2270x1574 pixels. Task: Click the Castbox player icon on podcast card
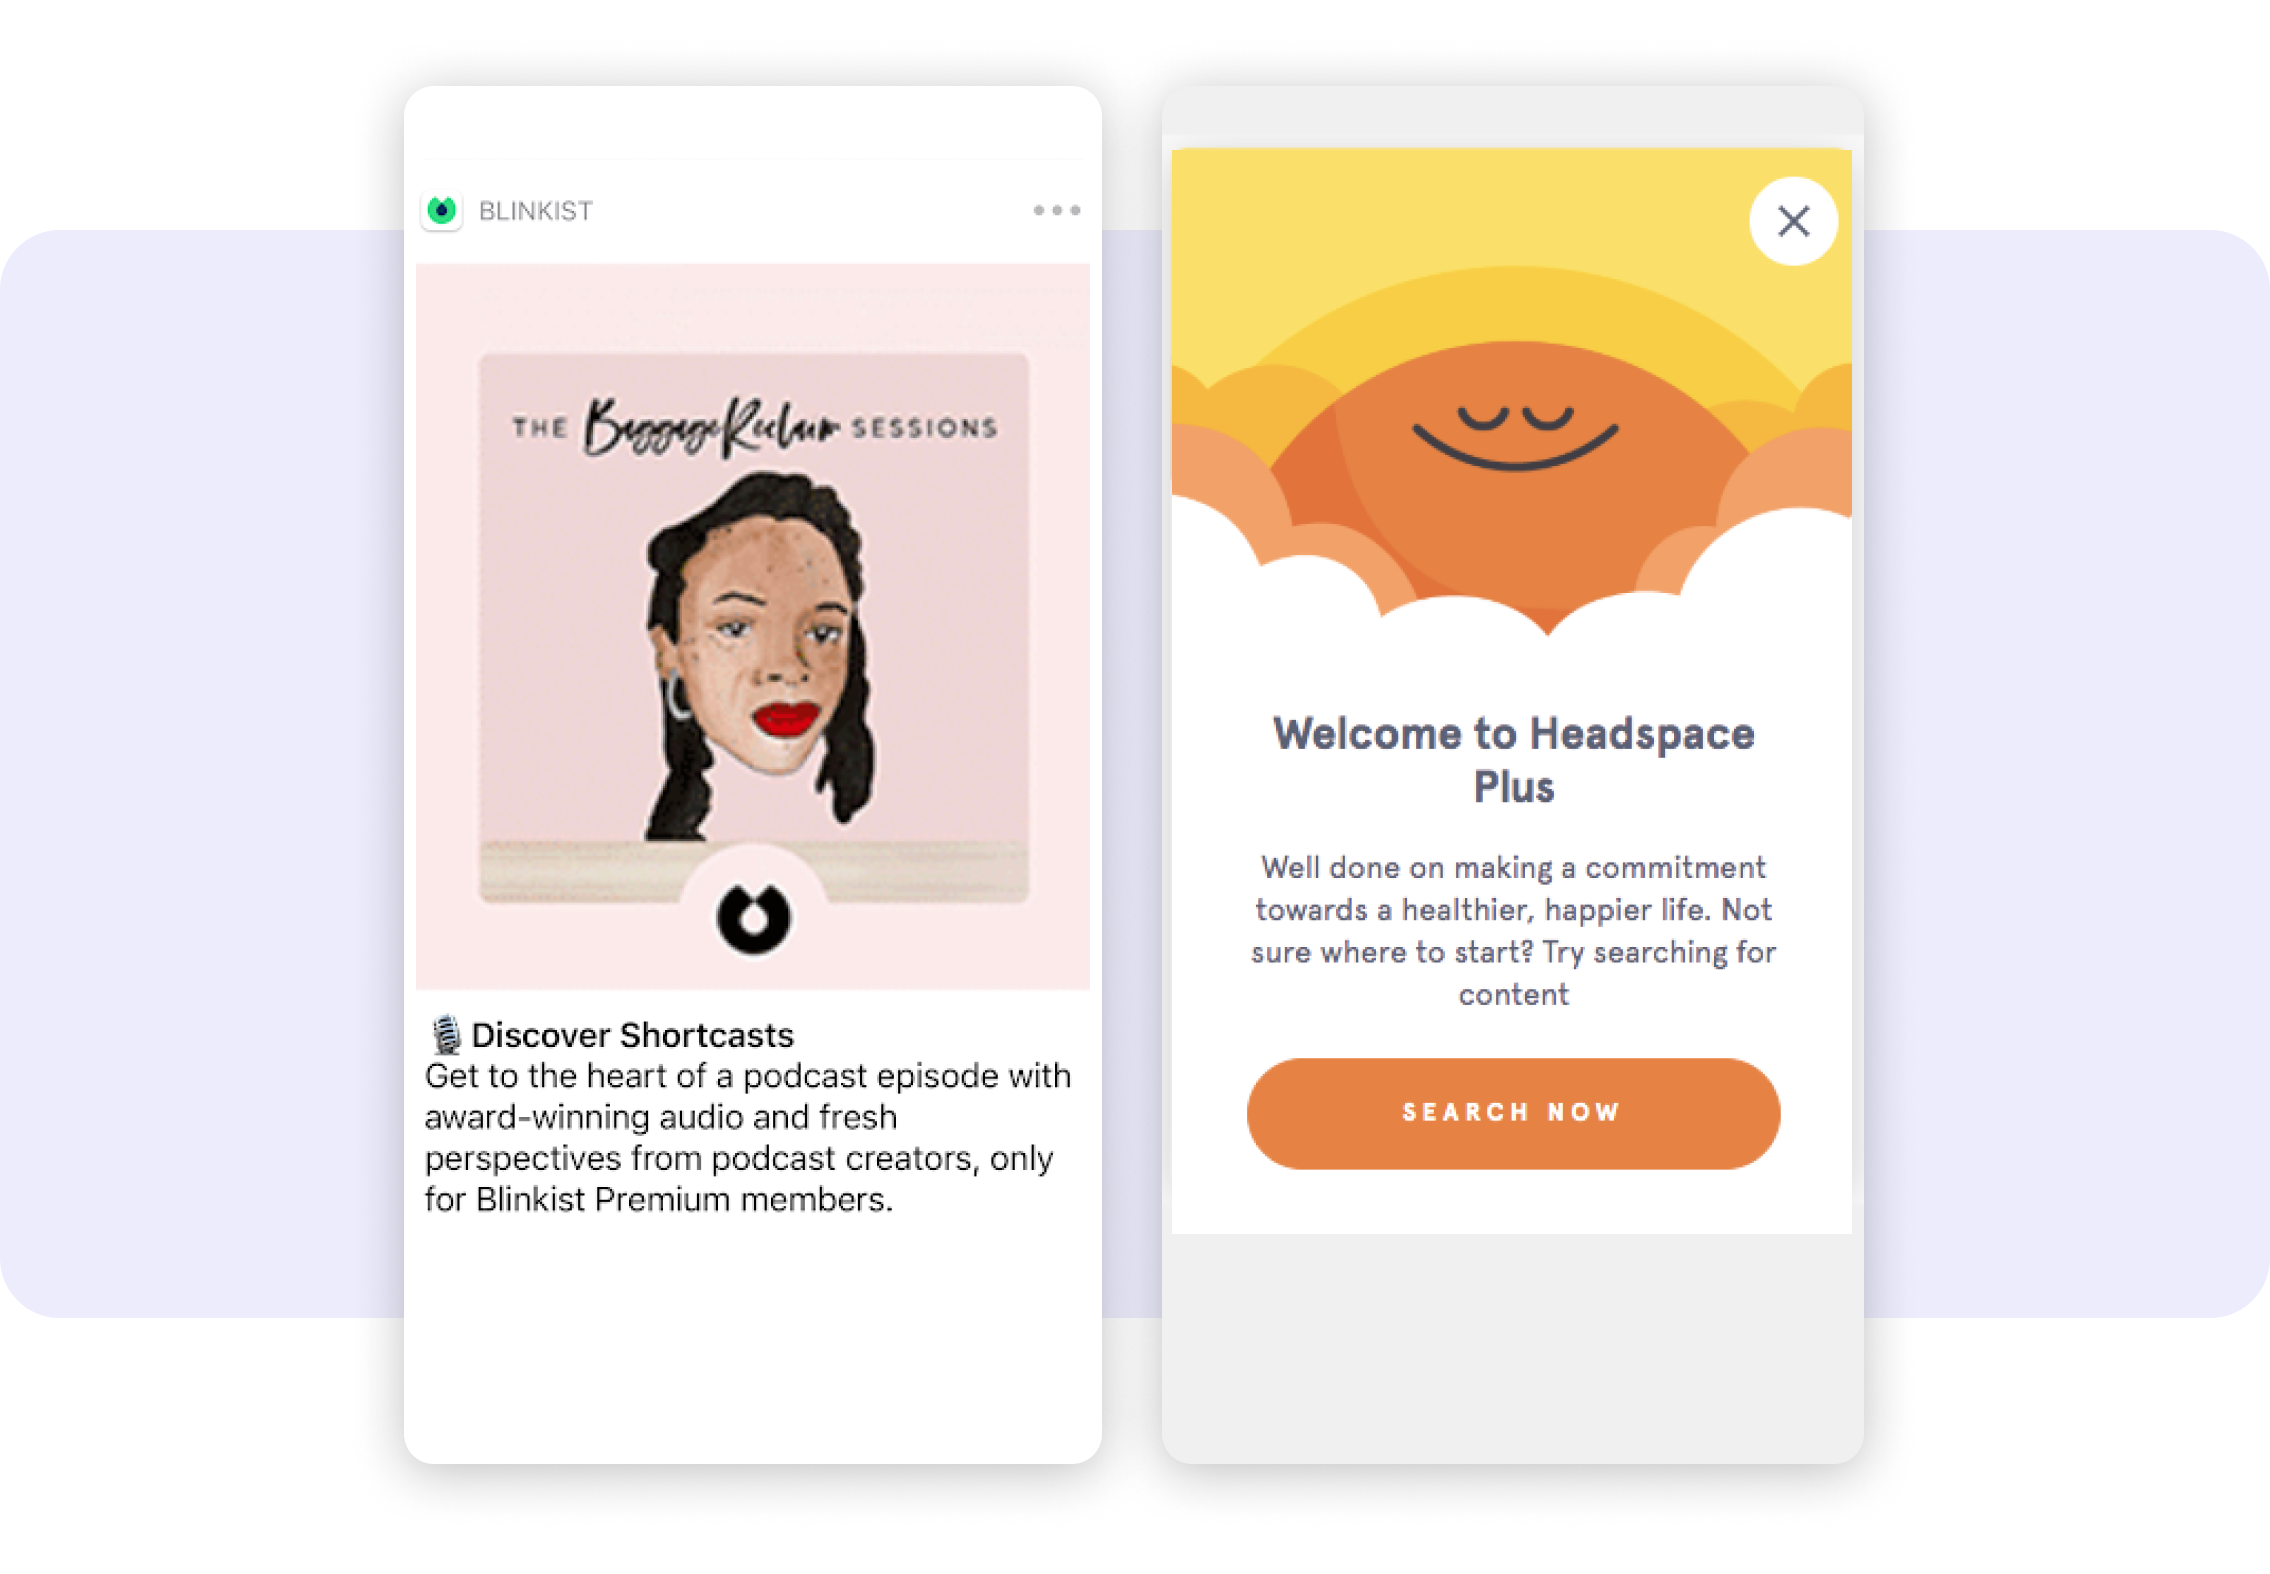click(752, 914)
